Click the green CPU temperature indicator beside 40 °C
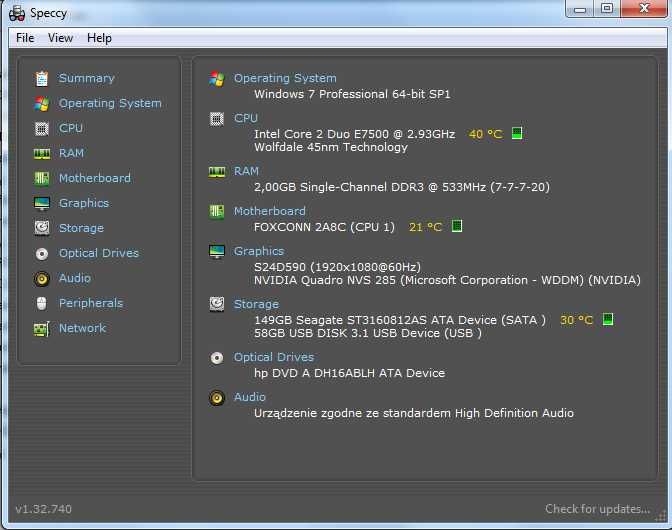Image resolution: width=672 pixels, height=530 pixels. pyautogui.click(x=517, y=133)
